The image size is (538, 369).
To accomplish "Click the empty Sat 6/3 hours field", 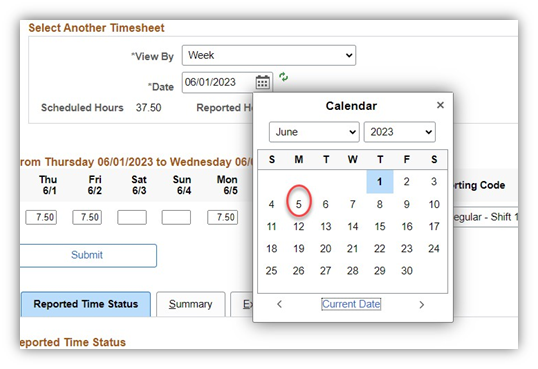I will point(132,217).
